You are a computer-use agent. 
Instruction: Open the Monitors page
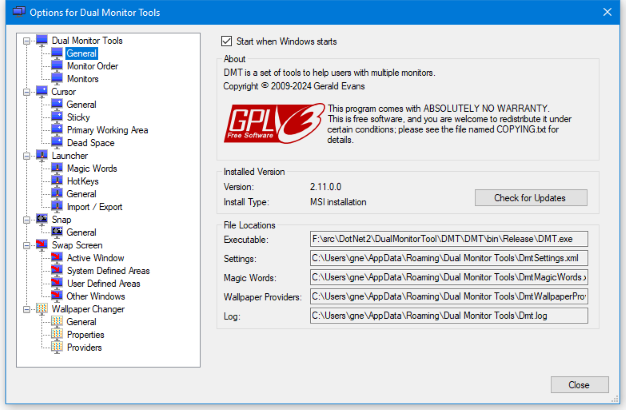[83, 79]
